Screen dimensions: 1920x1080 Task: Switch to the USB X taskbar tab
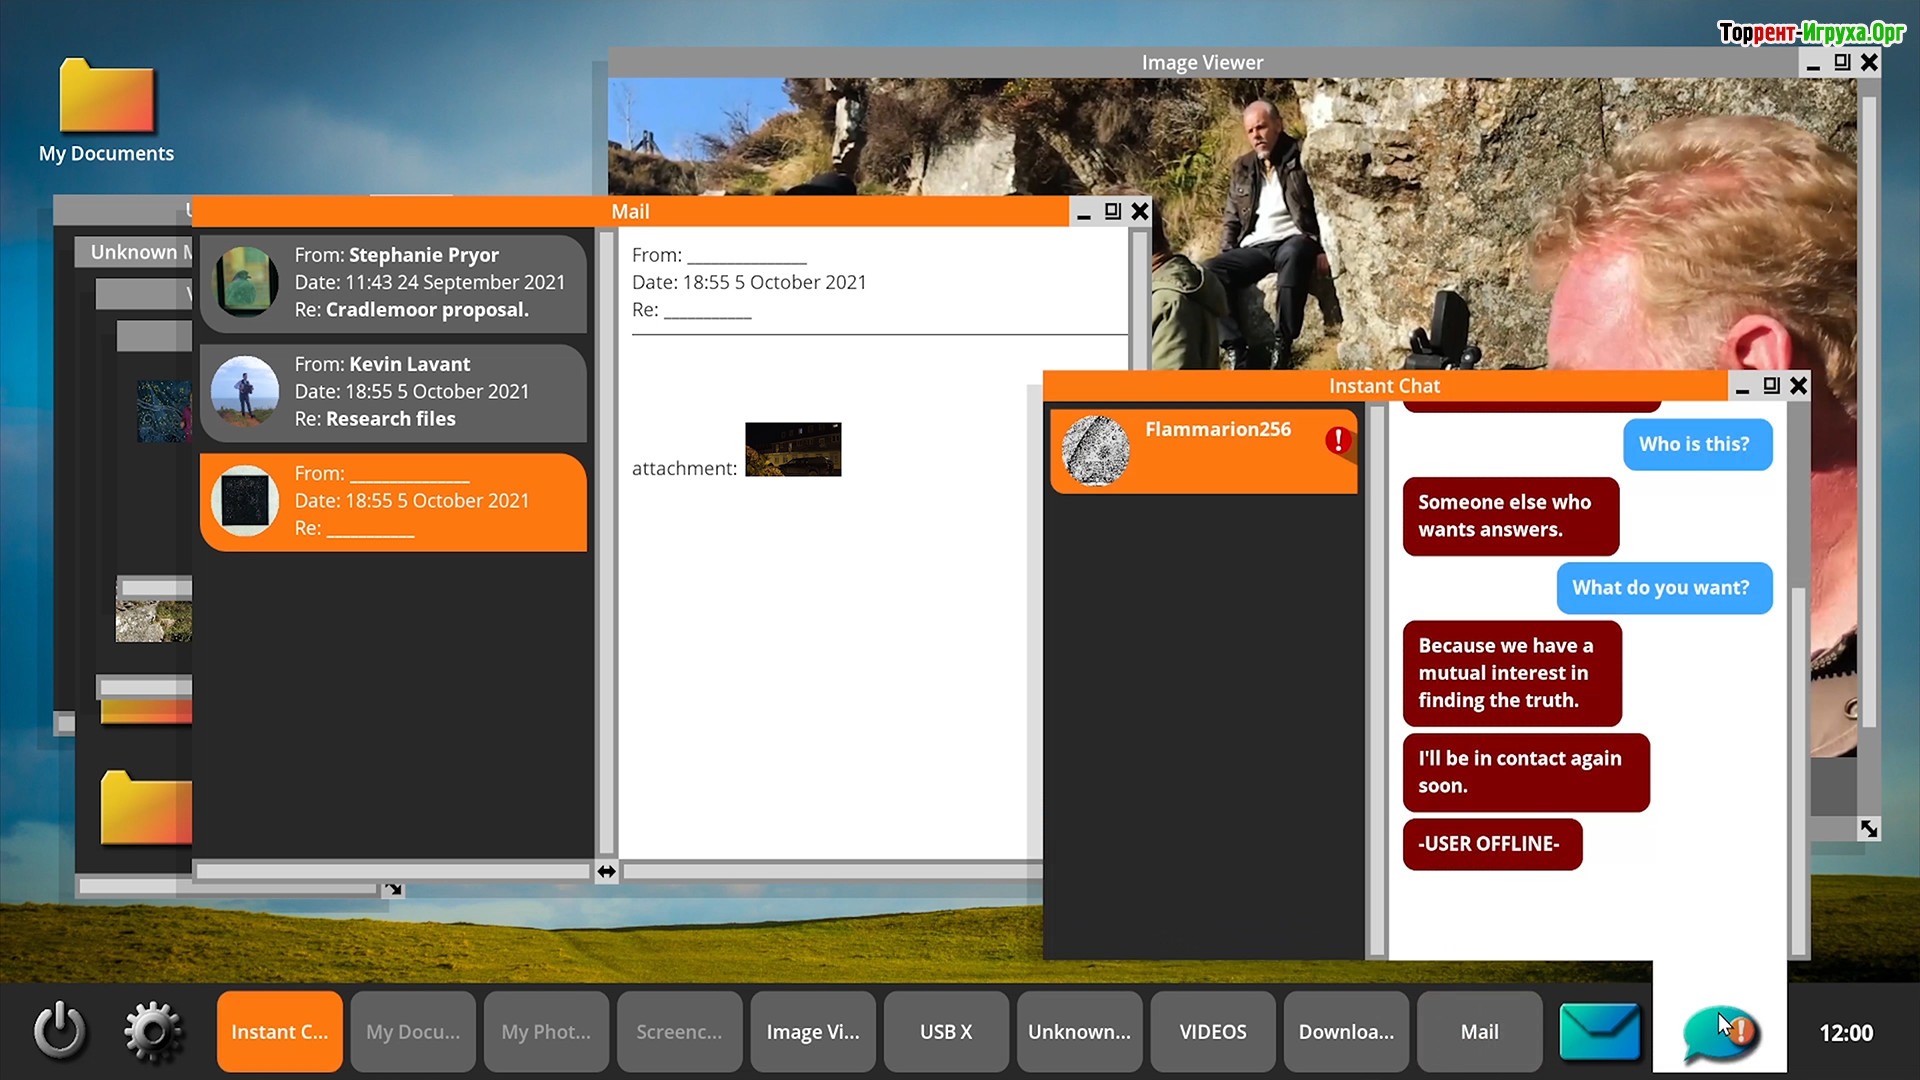pos(945,1032)
